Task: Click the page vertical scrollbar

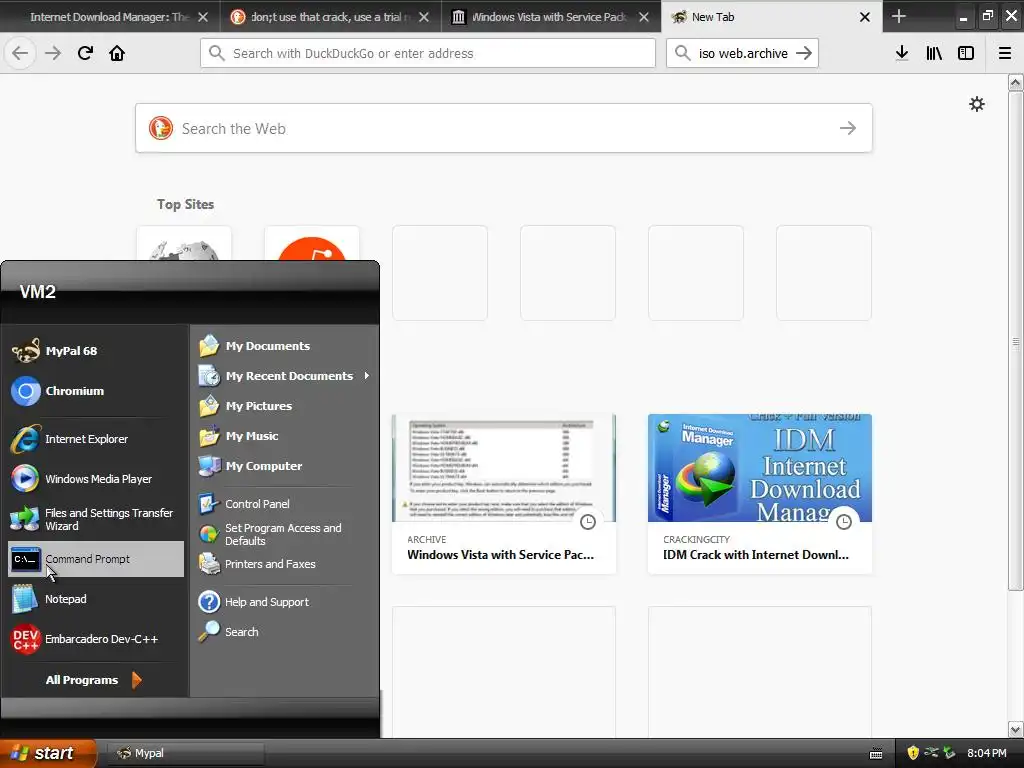Action: 1015,341
